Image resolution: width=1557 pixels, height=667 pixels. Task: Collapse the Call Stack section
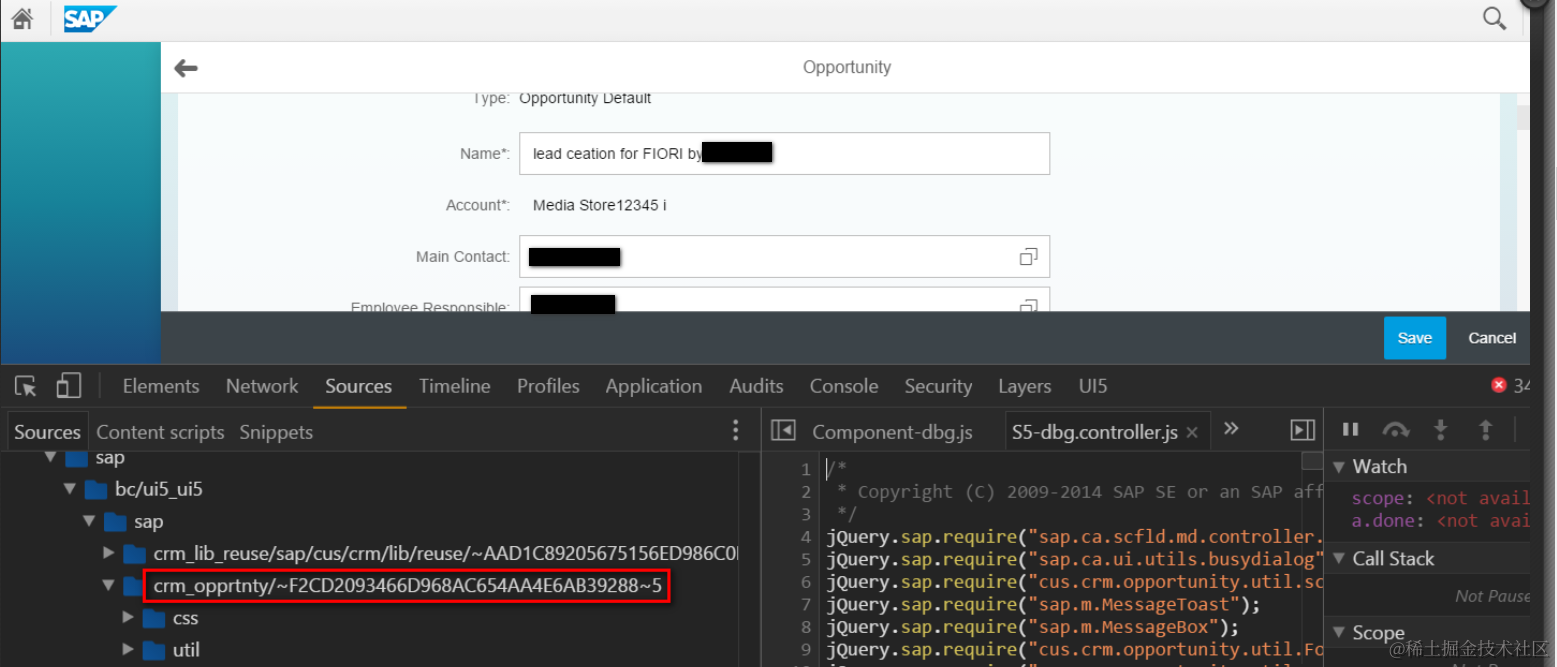click(x=1340, y=559)
